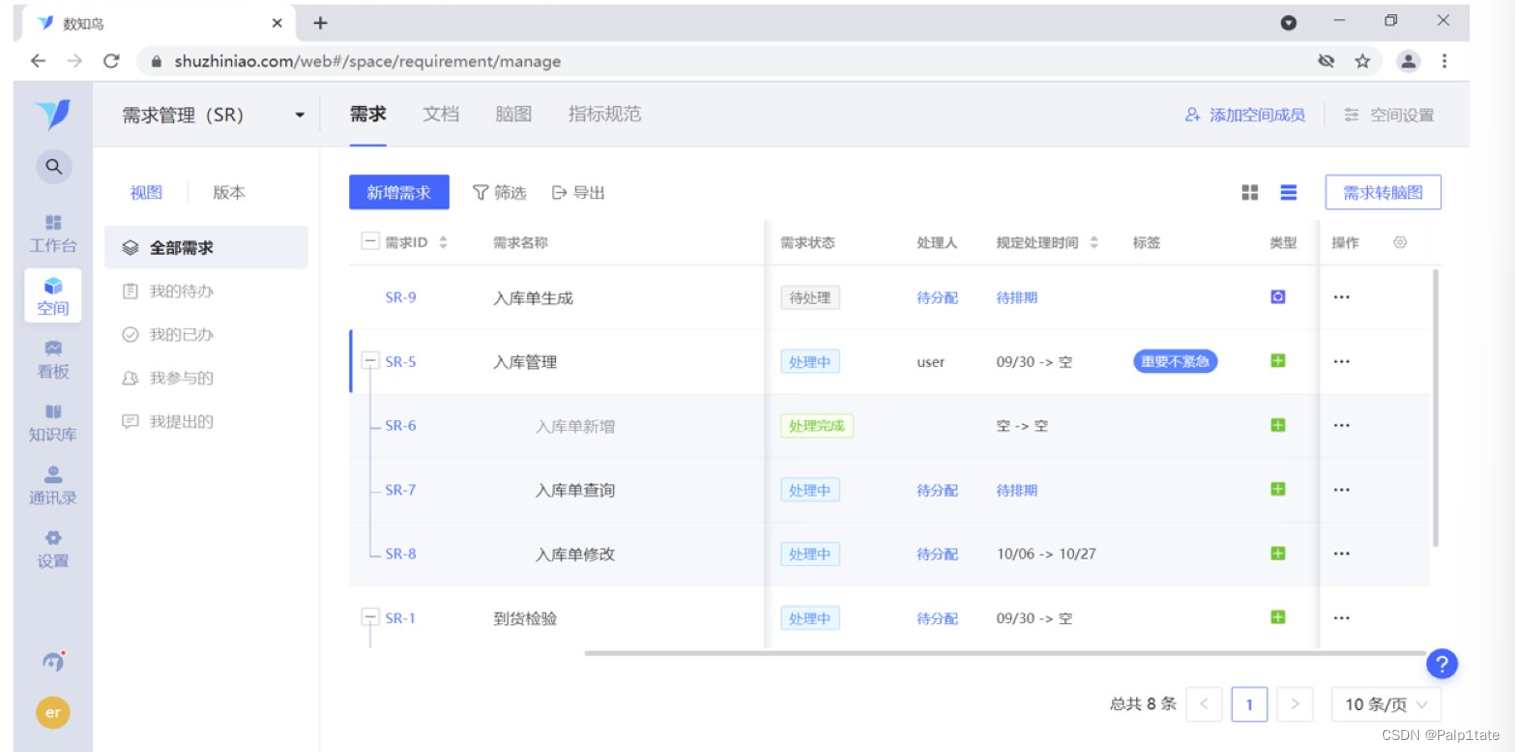Select the 空间 space sidebar icon

(53, 296)
